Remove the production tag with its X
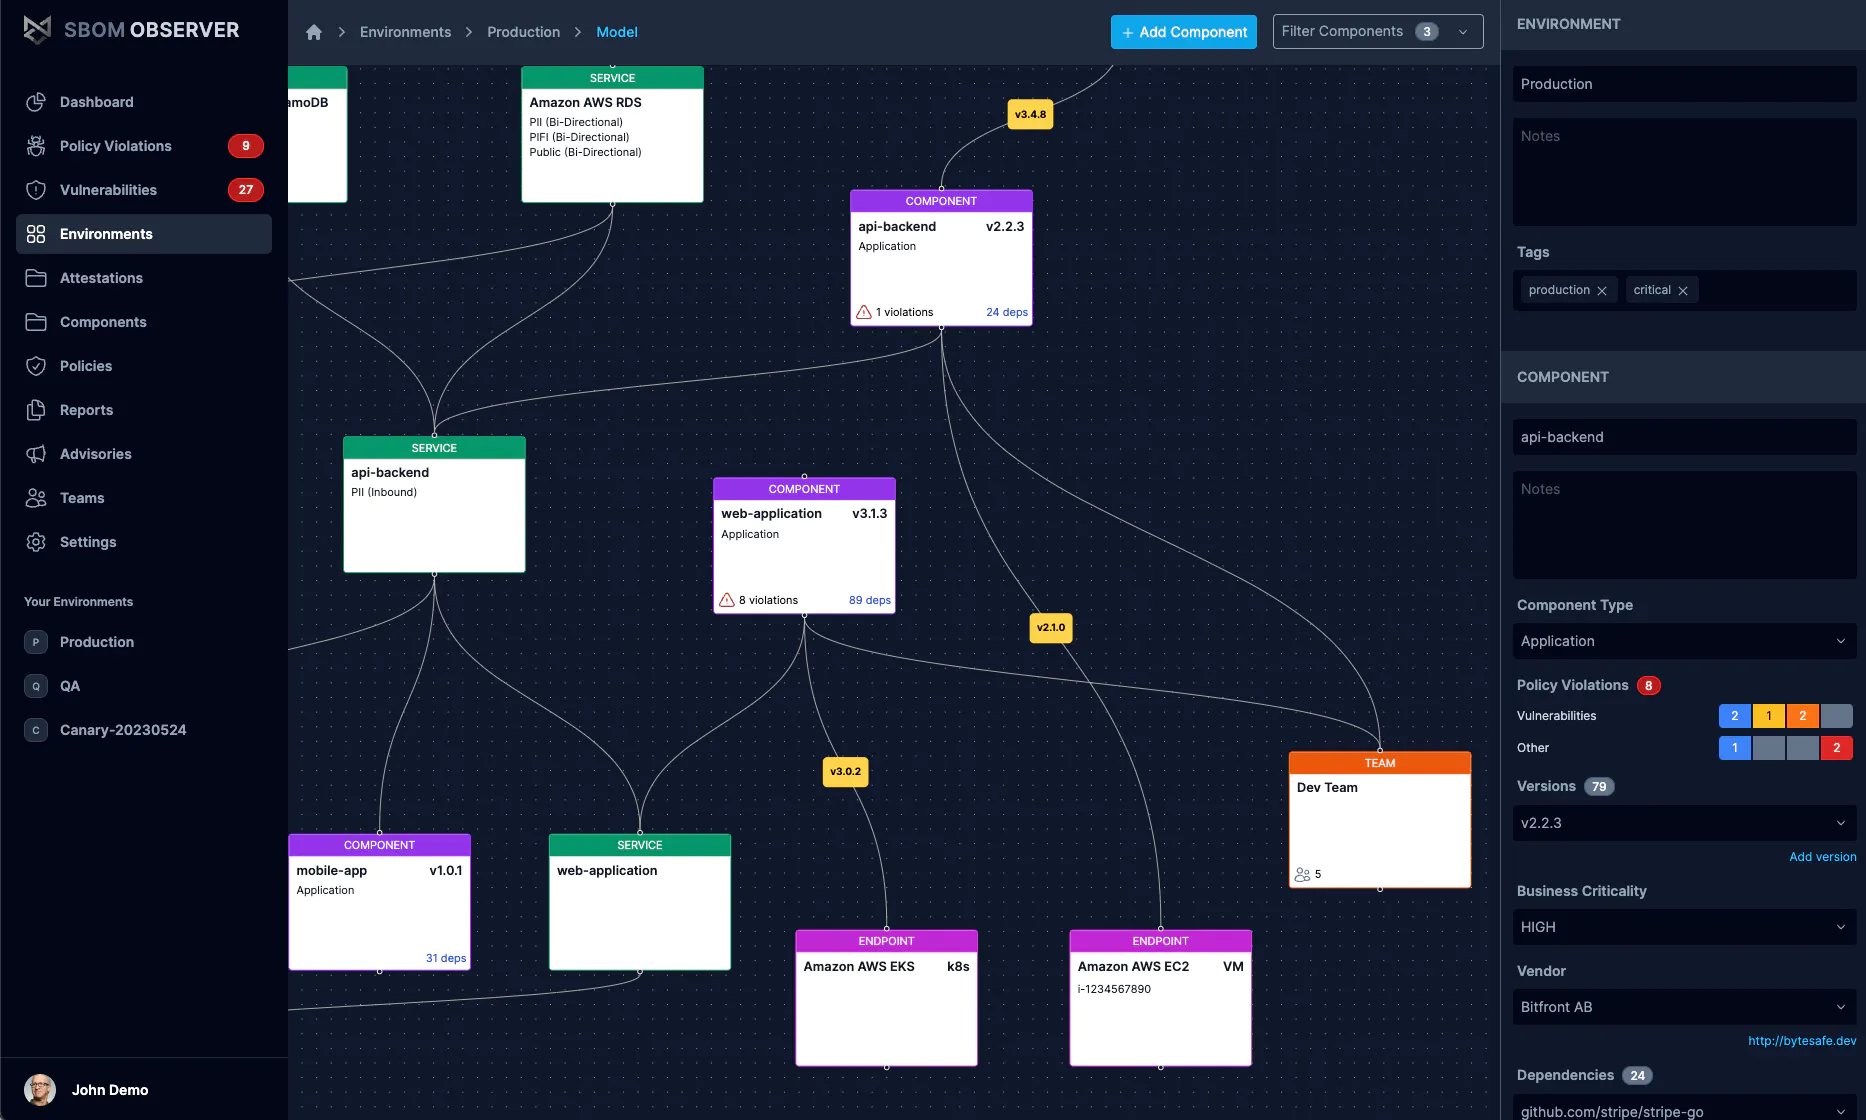Screen dimensions: 1866x1120 click(1602, 291)
